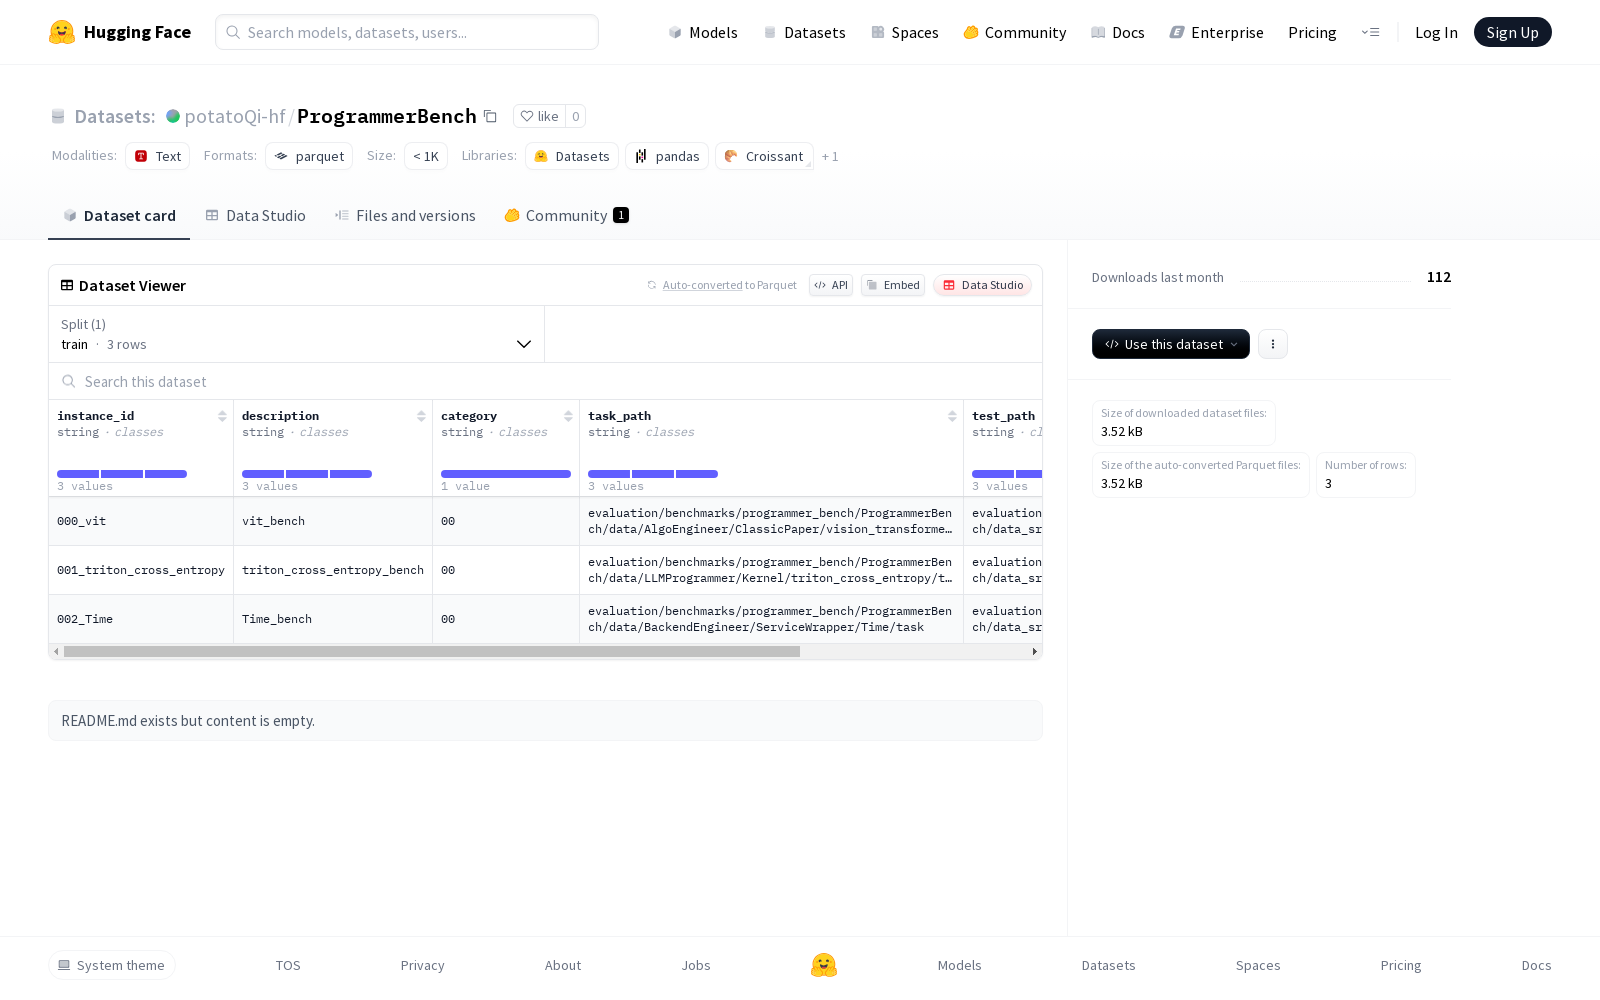Open Data Studio from the viewer header button
1600x1000 pixels.
[x=983, y=285]
